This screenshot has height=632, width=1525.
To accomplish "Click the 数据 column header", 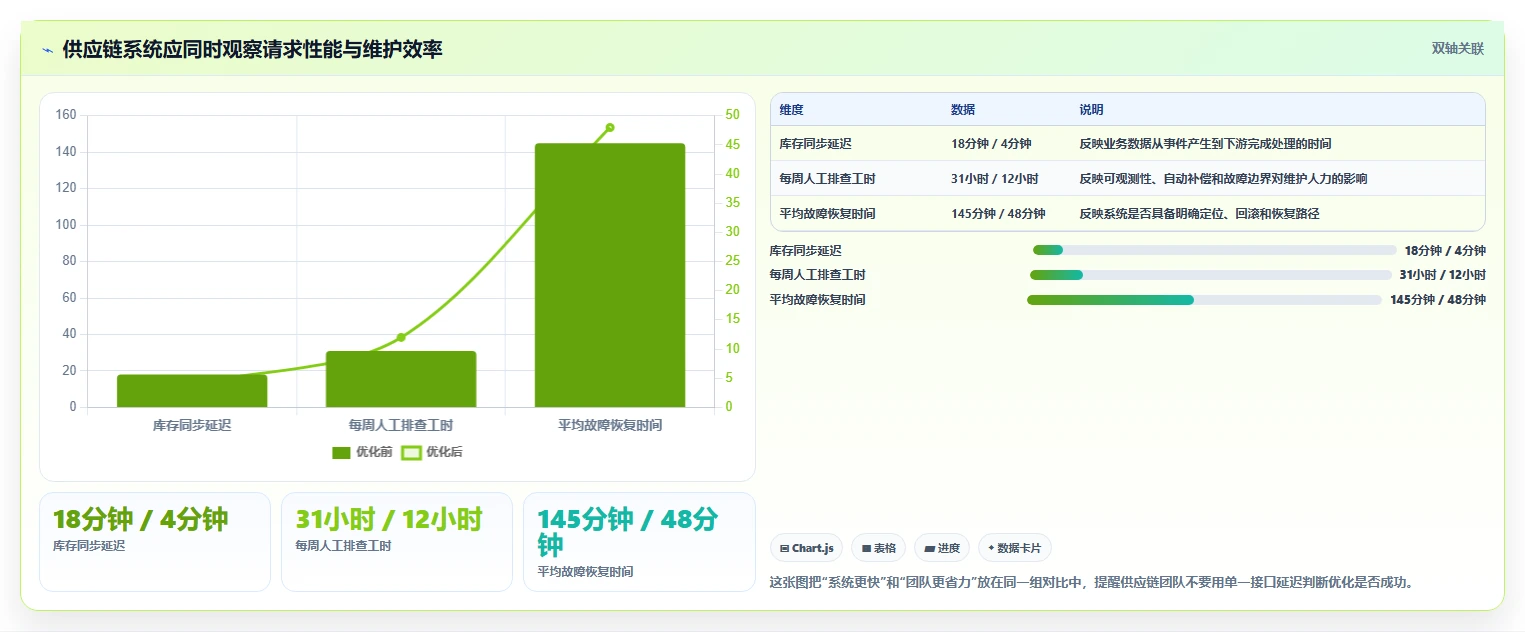I will [963, 110].
